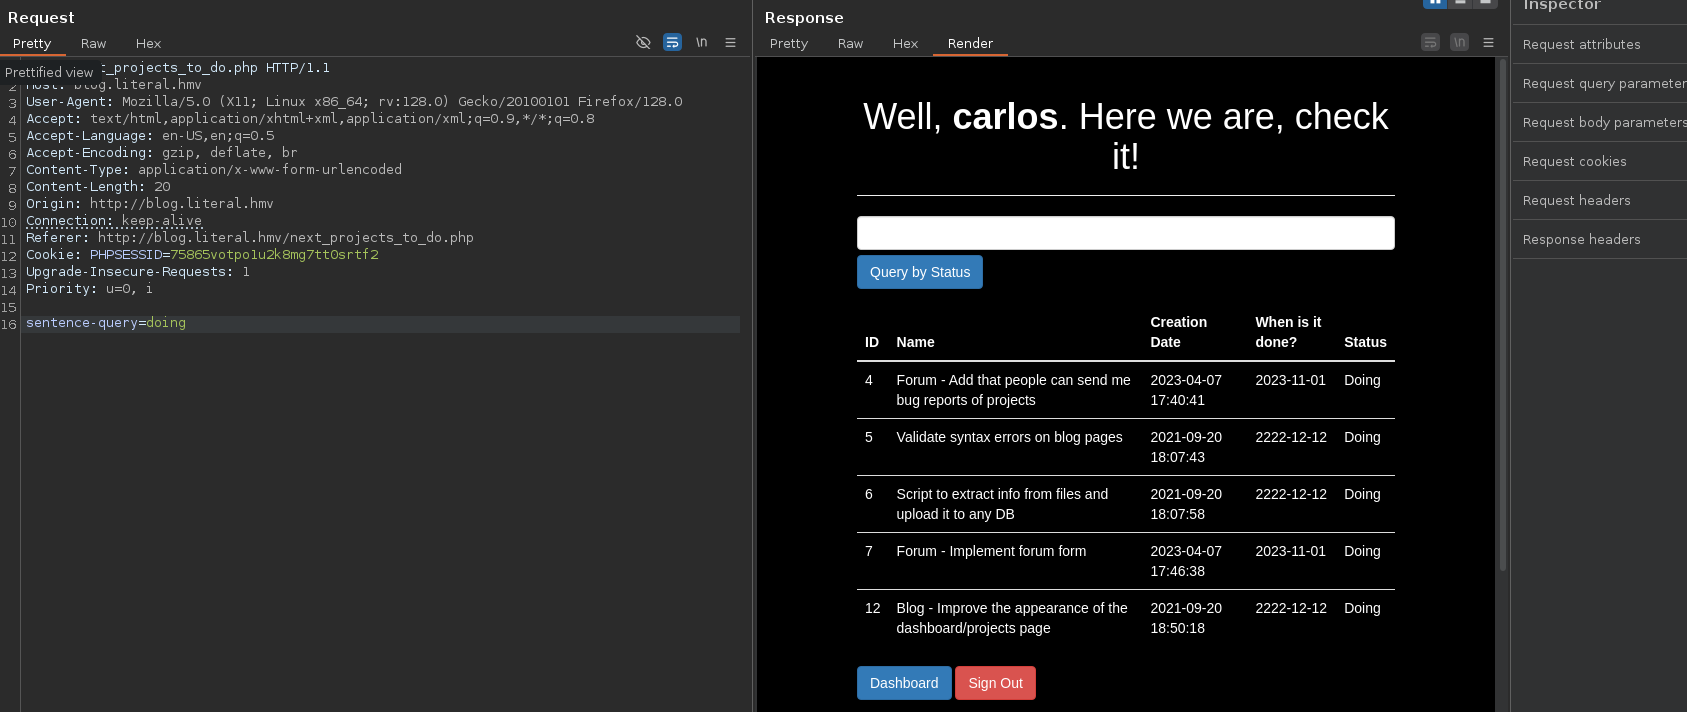Expand the Request cookies section
This screenshot has width=1687, height=712.
tap(1574, 161)
